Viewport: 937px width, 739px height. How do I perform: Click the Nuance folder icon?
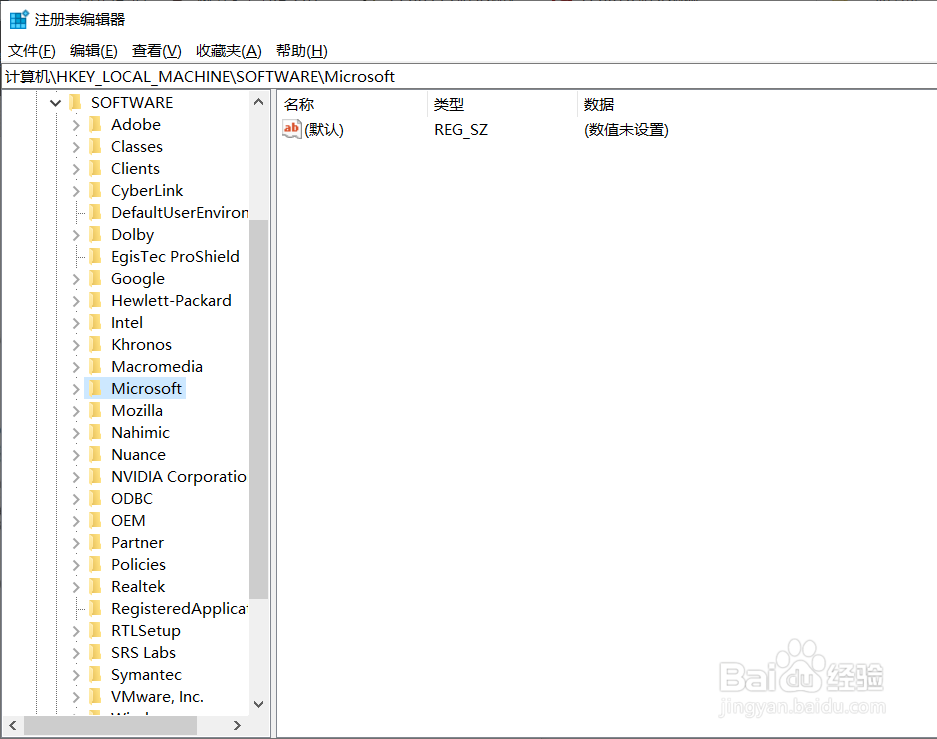click(95, 455)
